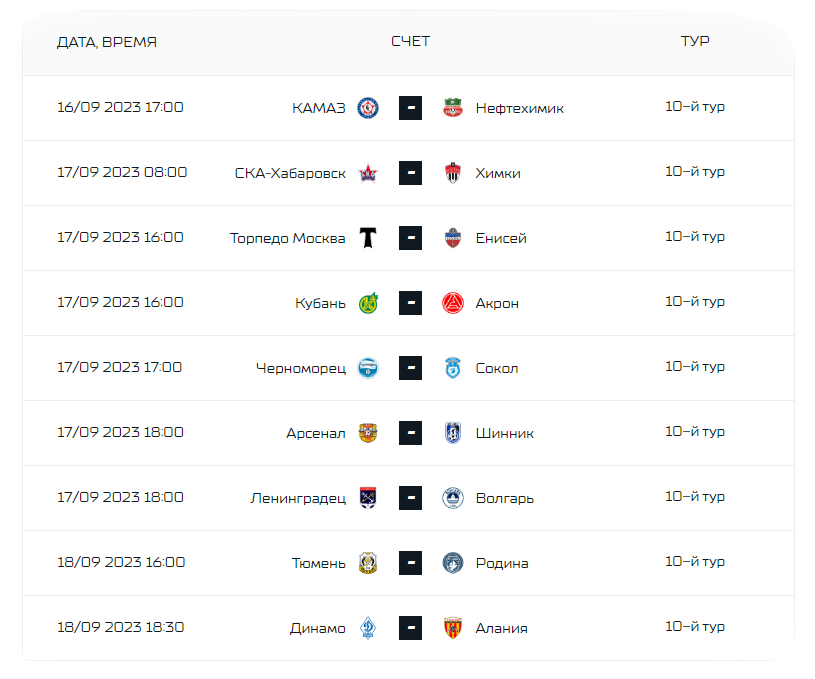Click the Динамо blue diamond logo
The height and width of the screenshot is (679, 815).
pos(368,628)
